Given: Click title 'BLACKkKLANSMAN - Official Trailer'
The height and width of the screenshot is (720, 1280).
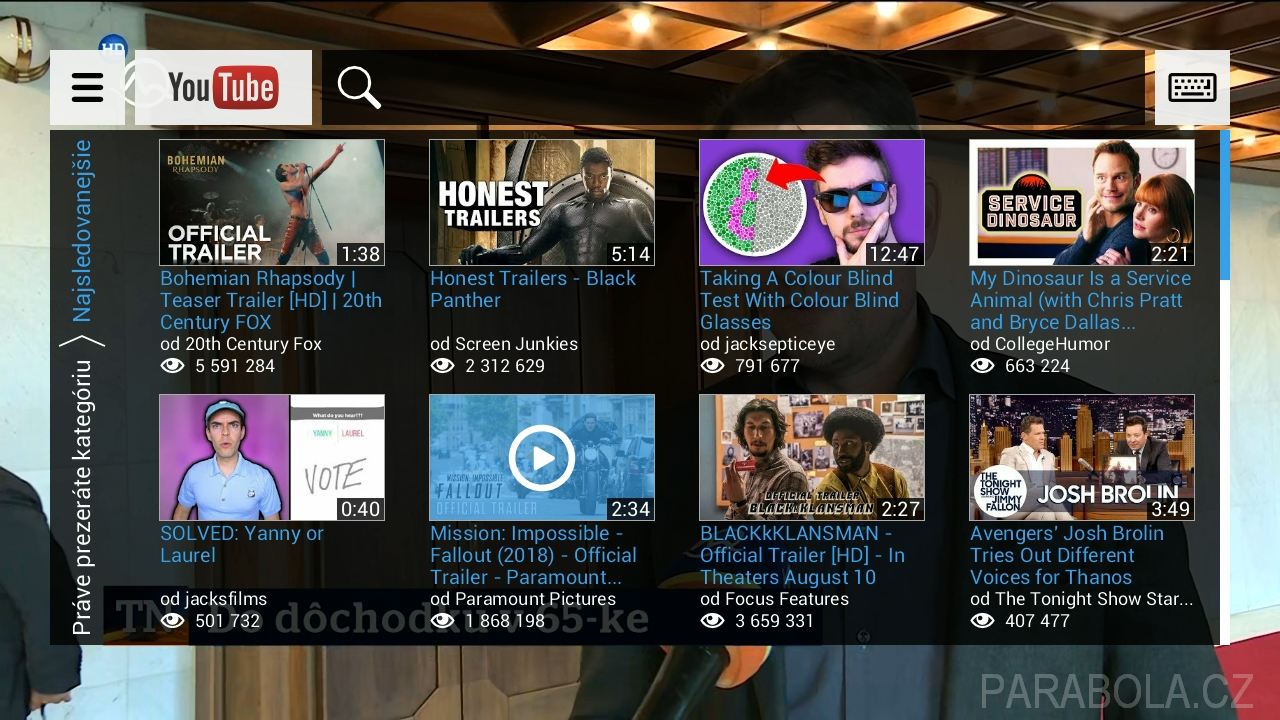Looking at the screenshot, I should [x=802, y=555].
